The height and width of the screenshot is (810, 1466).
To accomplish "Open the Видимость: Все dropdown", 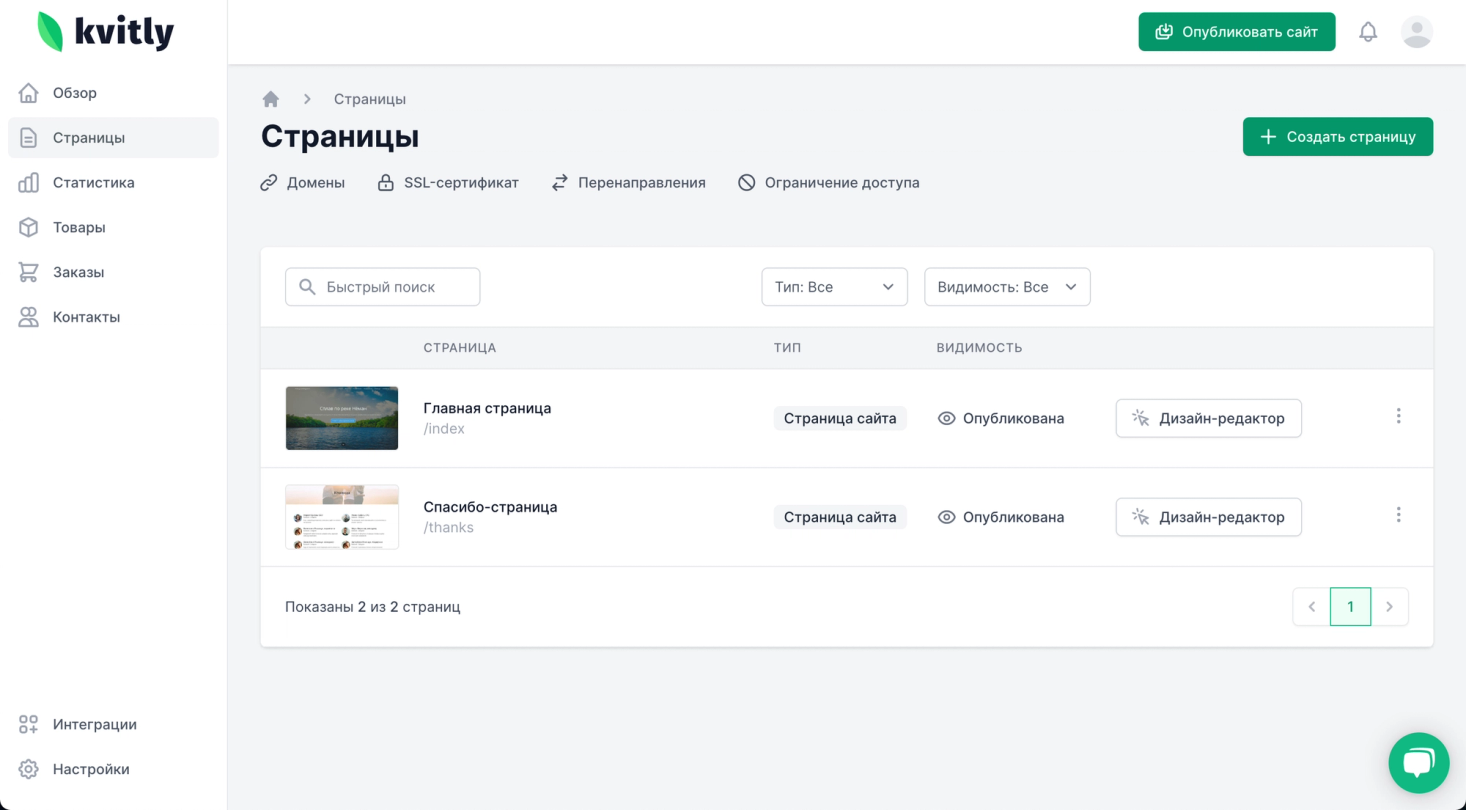I will (x=1007, y=287).
